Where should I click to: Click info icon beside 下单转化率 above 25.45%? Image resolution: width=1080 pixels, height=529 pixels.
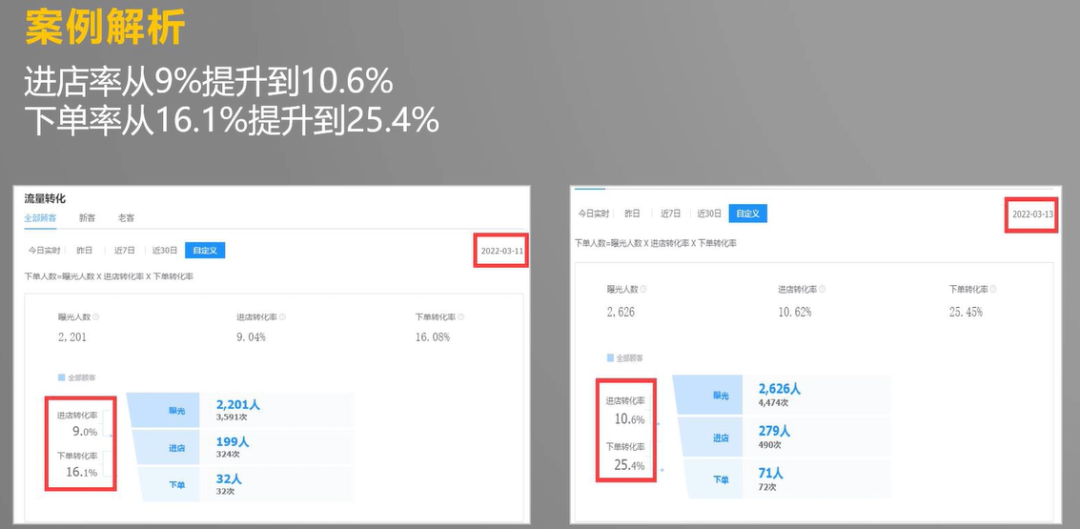tap(993, 290)
